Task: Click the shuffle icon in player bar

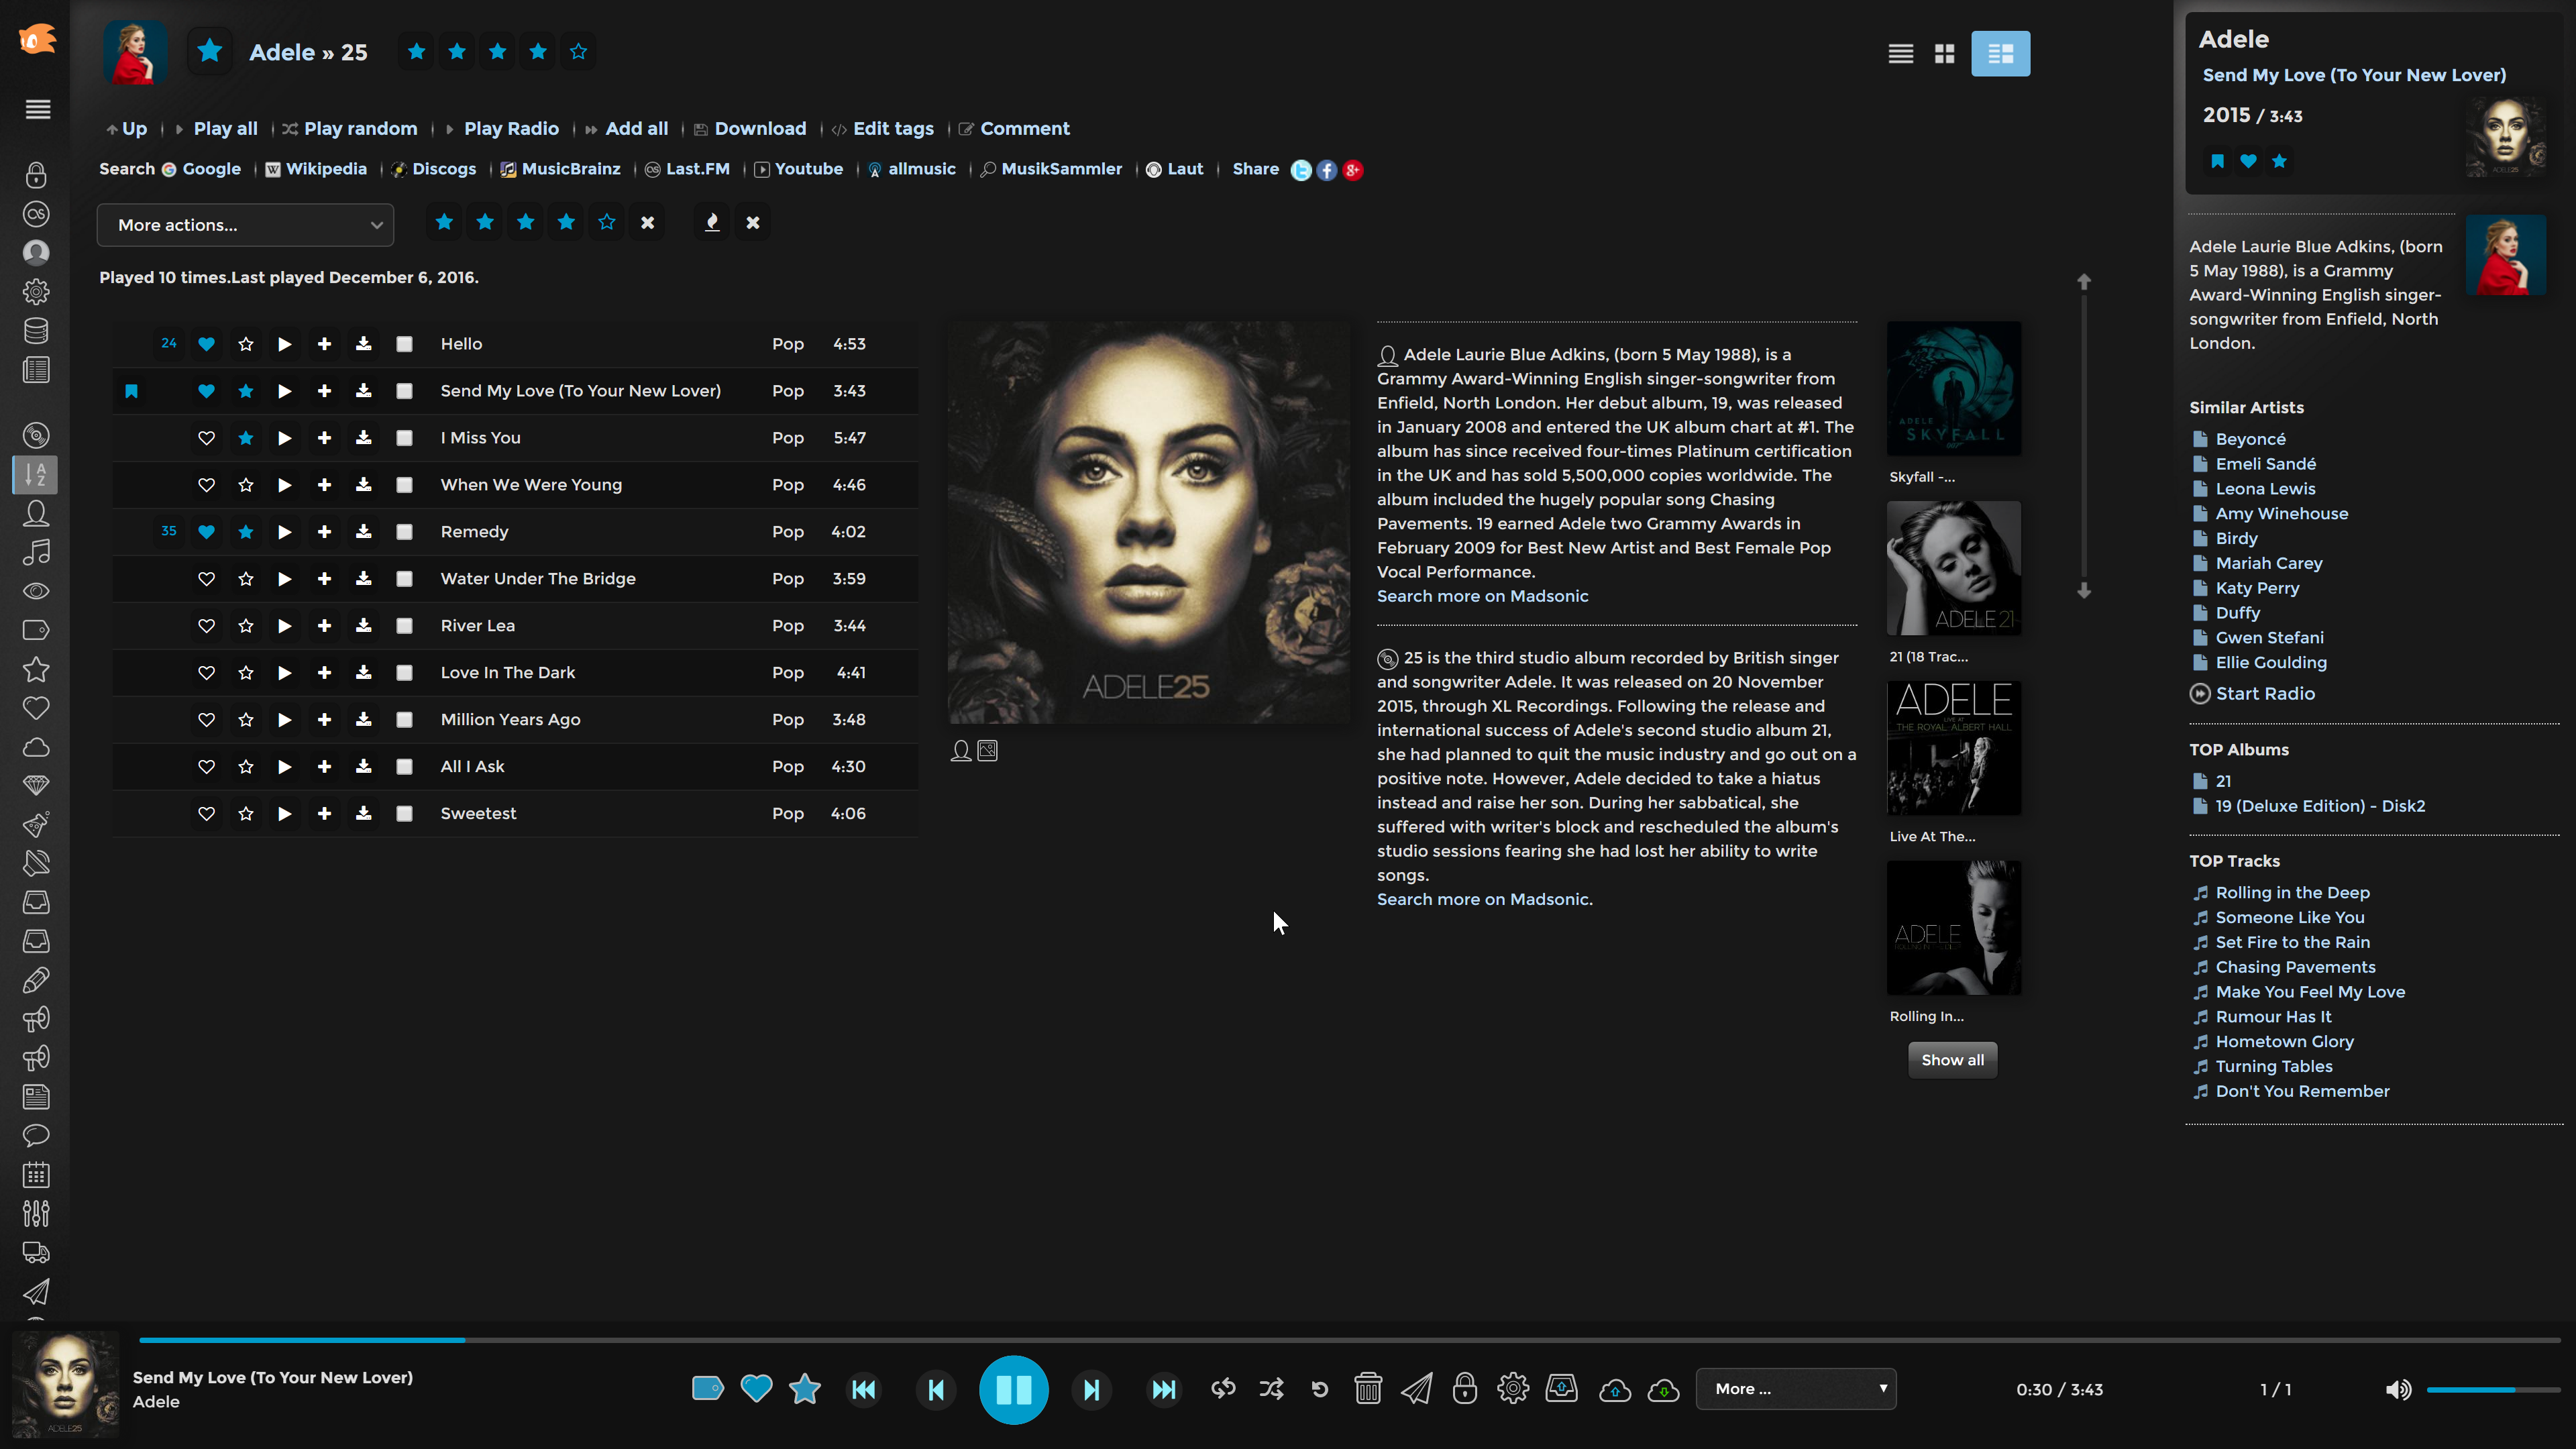Action: [1271, 1389]
